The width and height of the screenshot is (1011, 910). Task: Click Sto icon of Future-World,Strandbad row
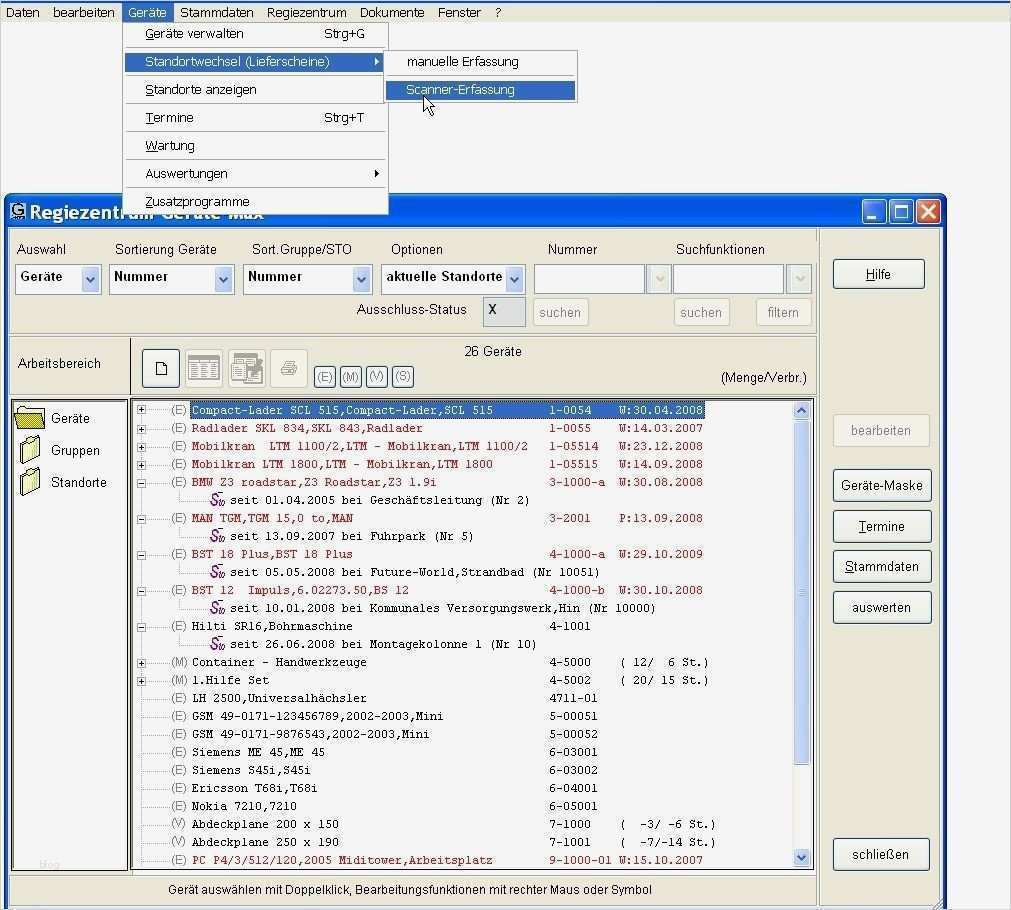pyautogui.click(x=217, y=572)
